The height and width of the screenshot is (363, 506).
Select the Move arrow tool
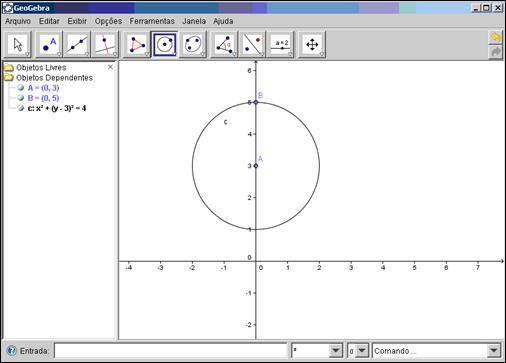tap(18, 44)
